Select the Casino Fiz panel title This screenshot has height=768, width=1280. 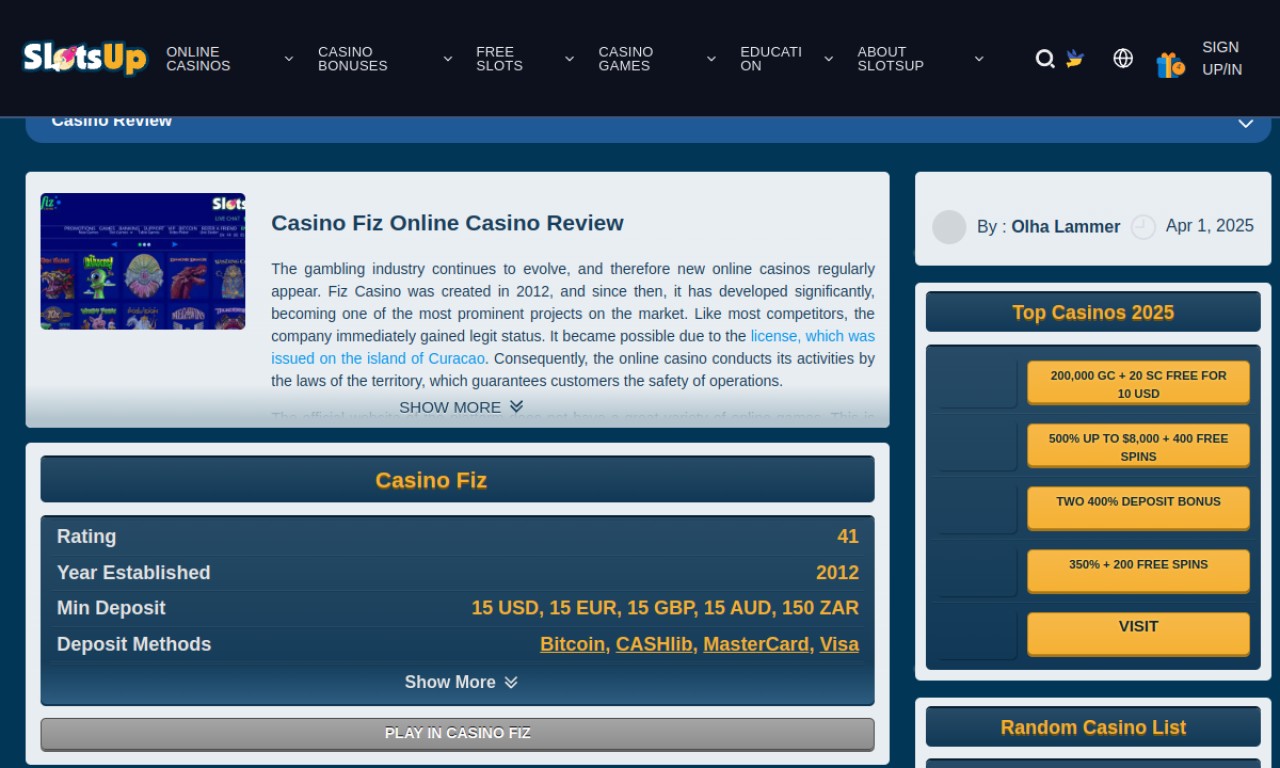pyautogui.click(x=431, y=480)
